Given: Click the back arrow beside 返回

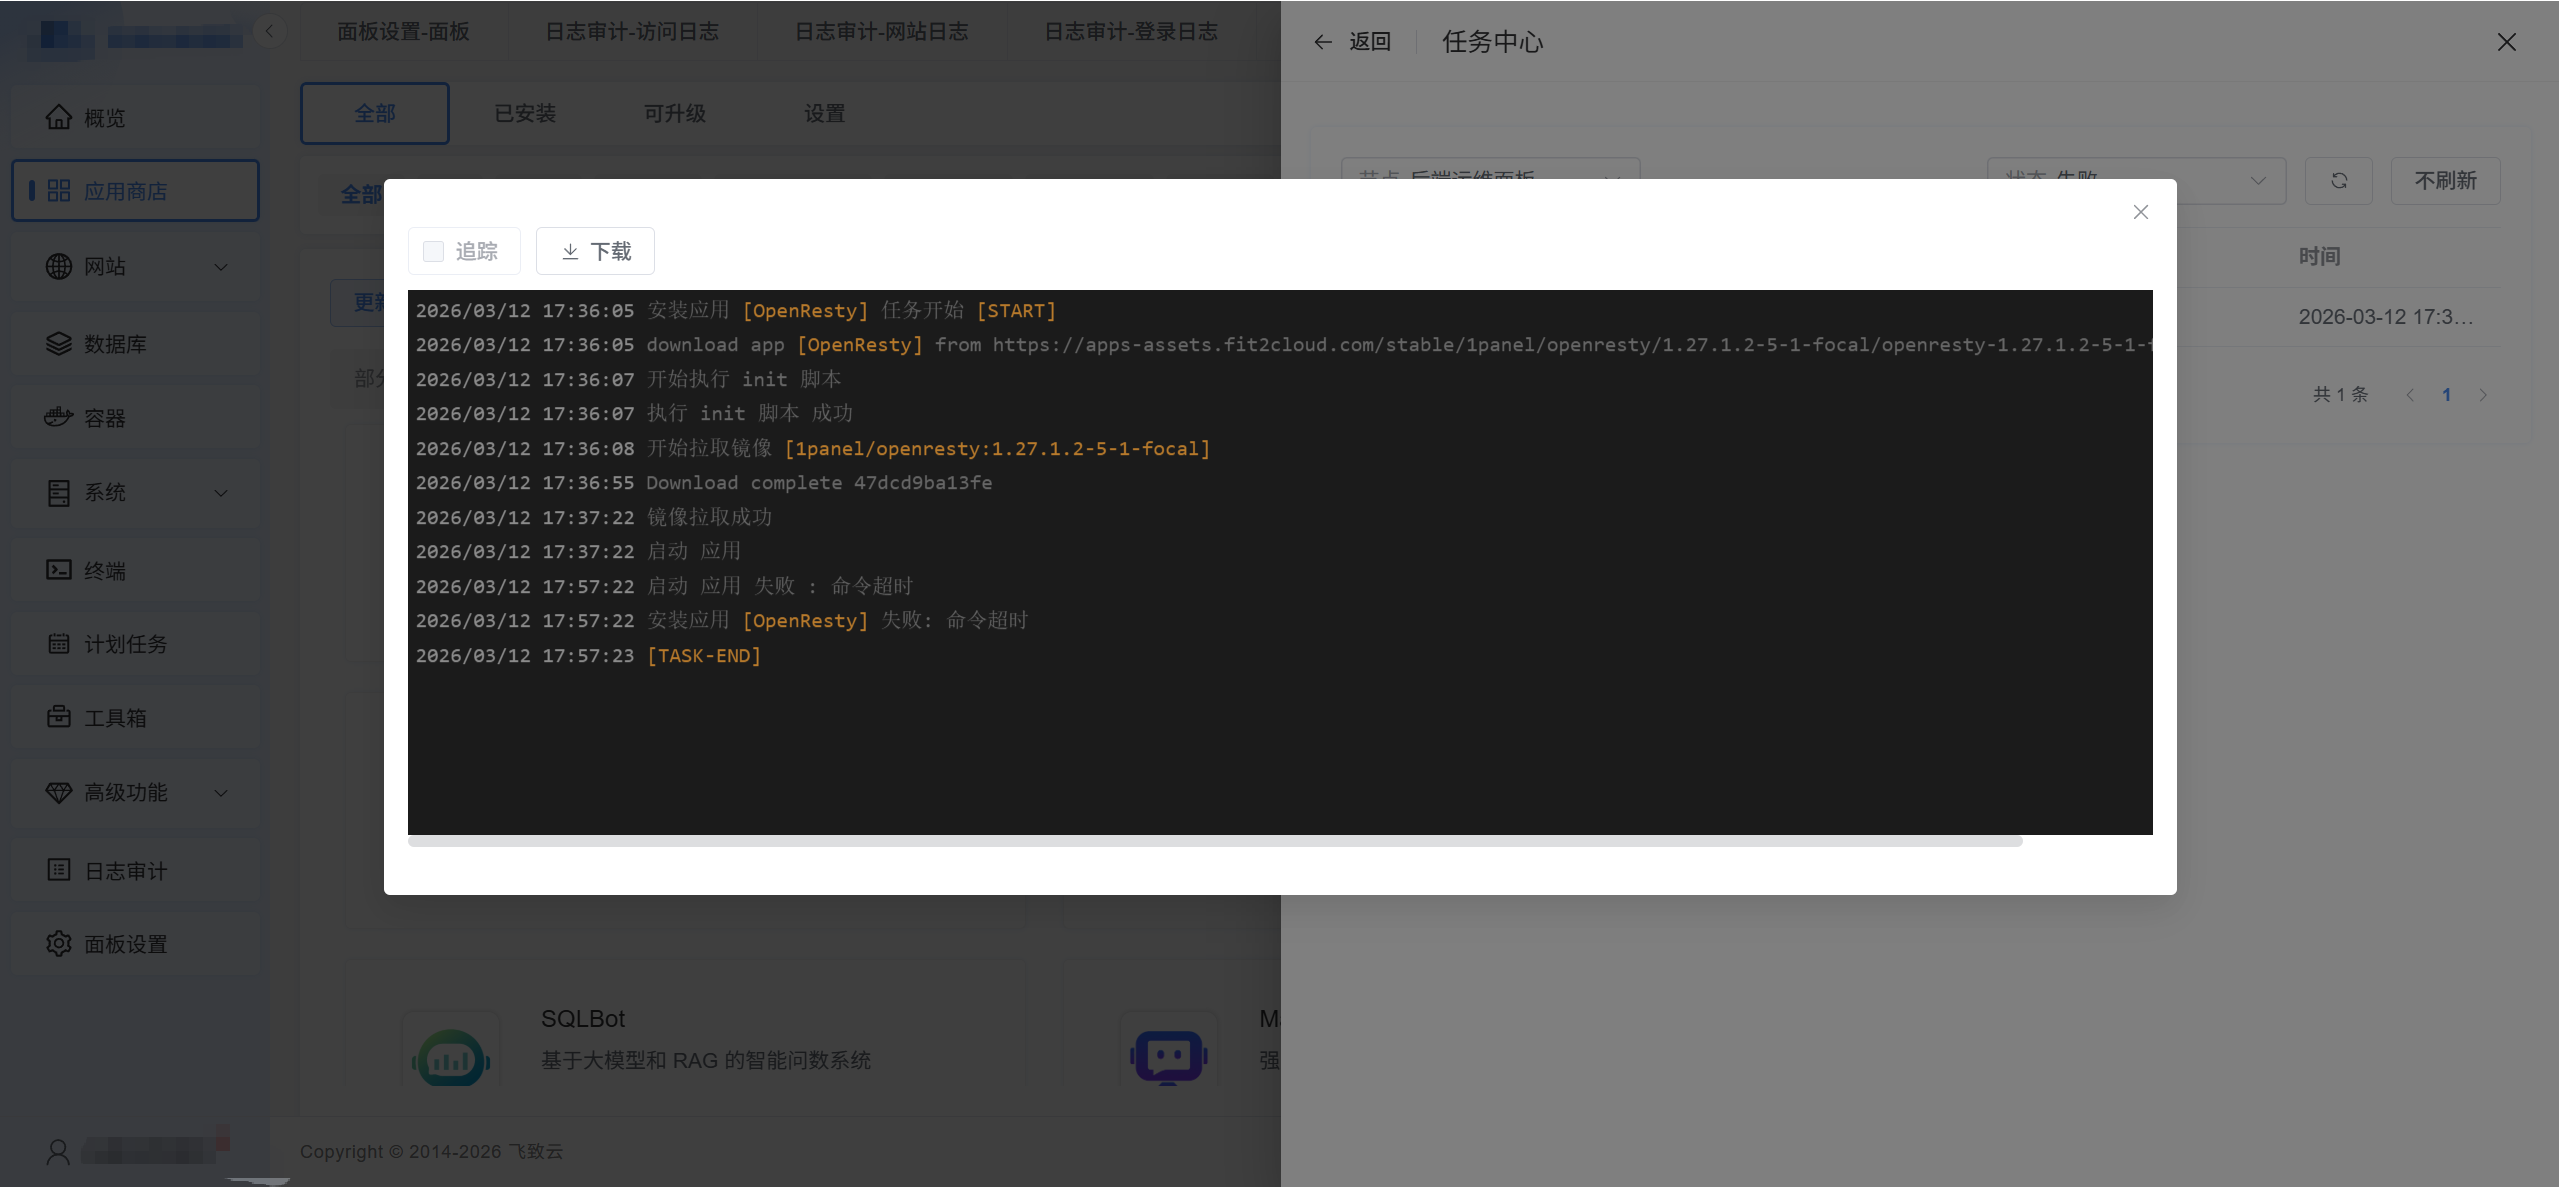Looking at the screenshot, I should point(1322,42).
